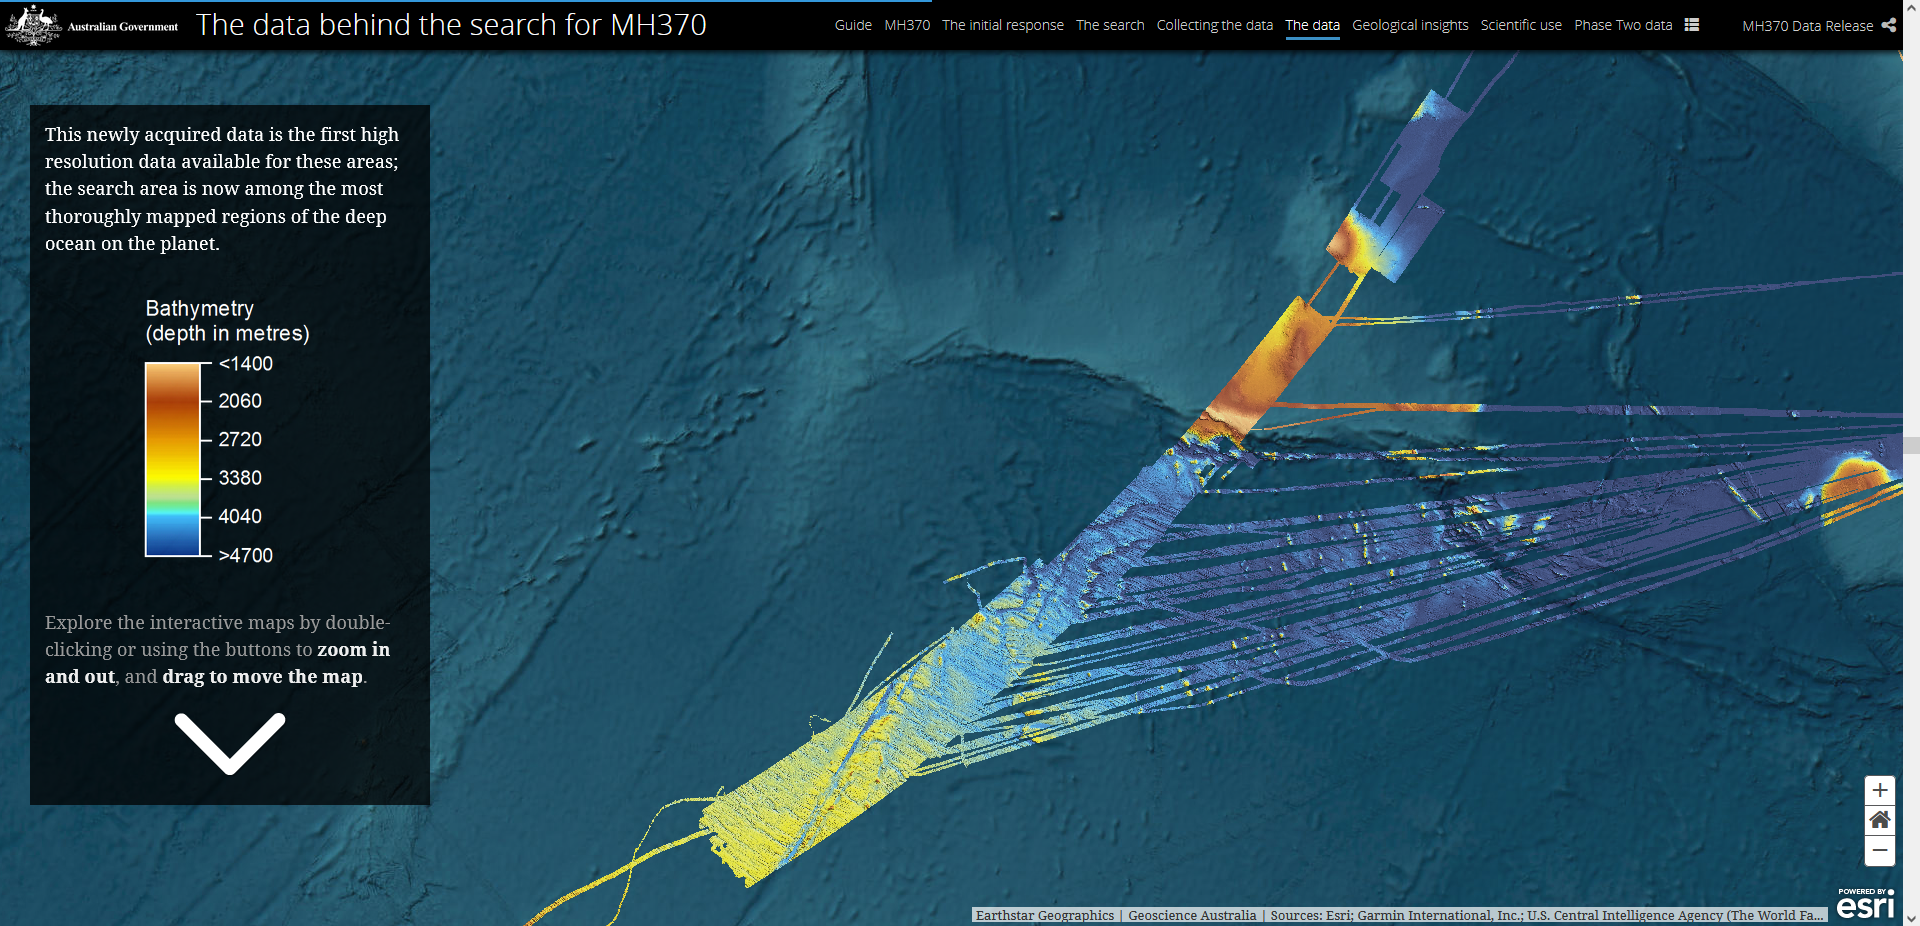Image resolution: width=1920 pixels, height=926 pixels.
Task: Click the bathymetry depth color ramp
Action: point(173,459)
